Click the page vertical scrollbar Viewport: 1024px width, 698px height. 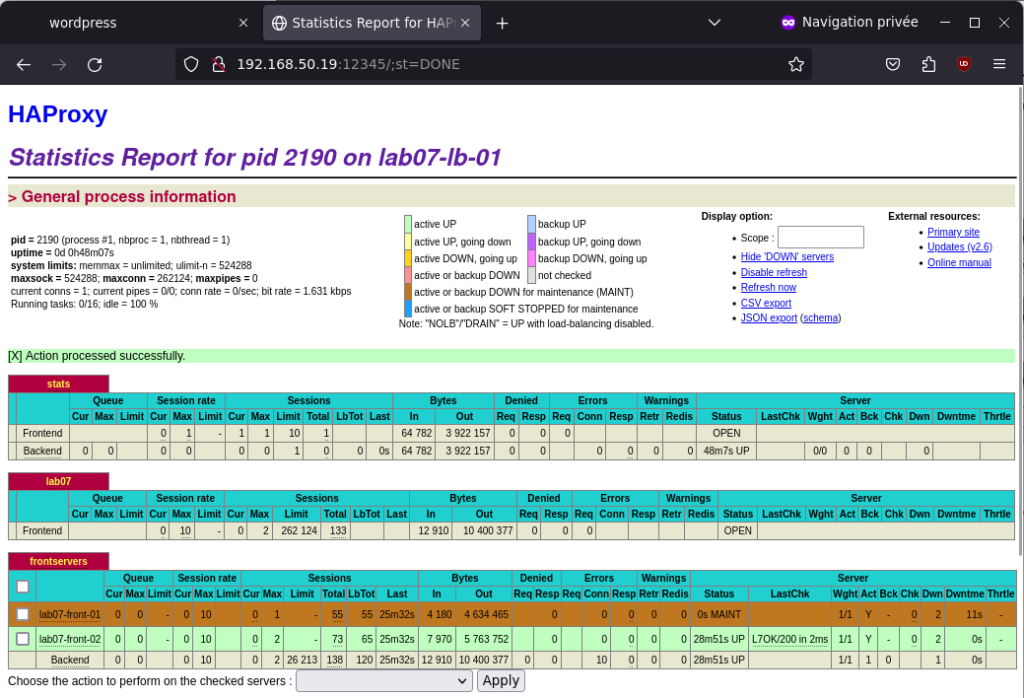(x=1020, y=320)
